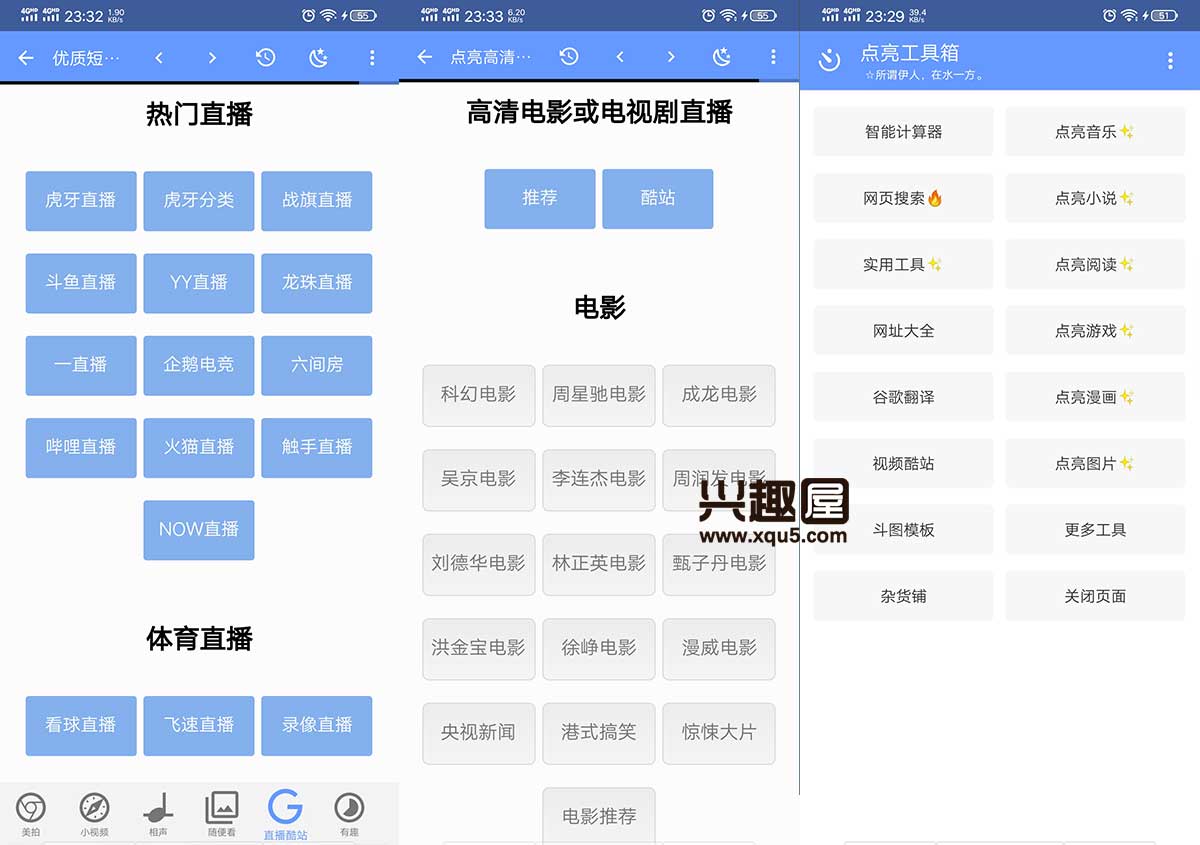Open 点亮音乐 tool
Viewport: 1200px width, 845px height.
coord(1095,132)
